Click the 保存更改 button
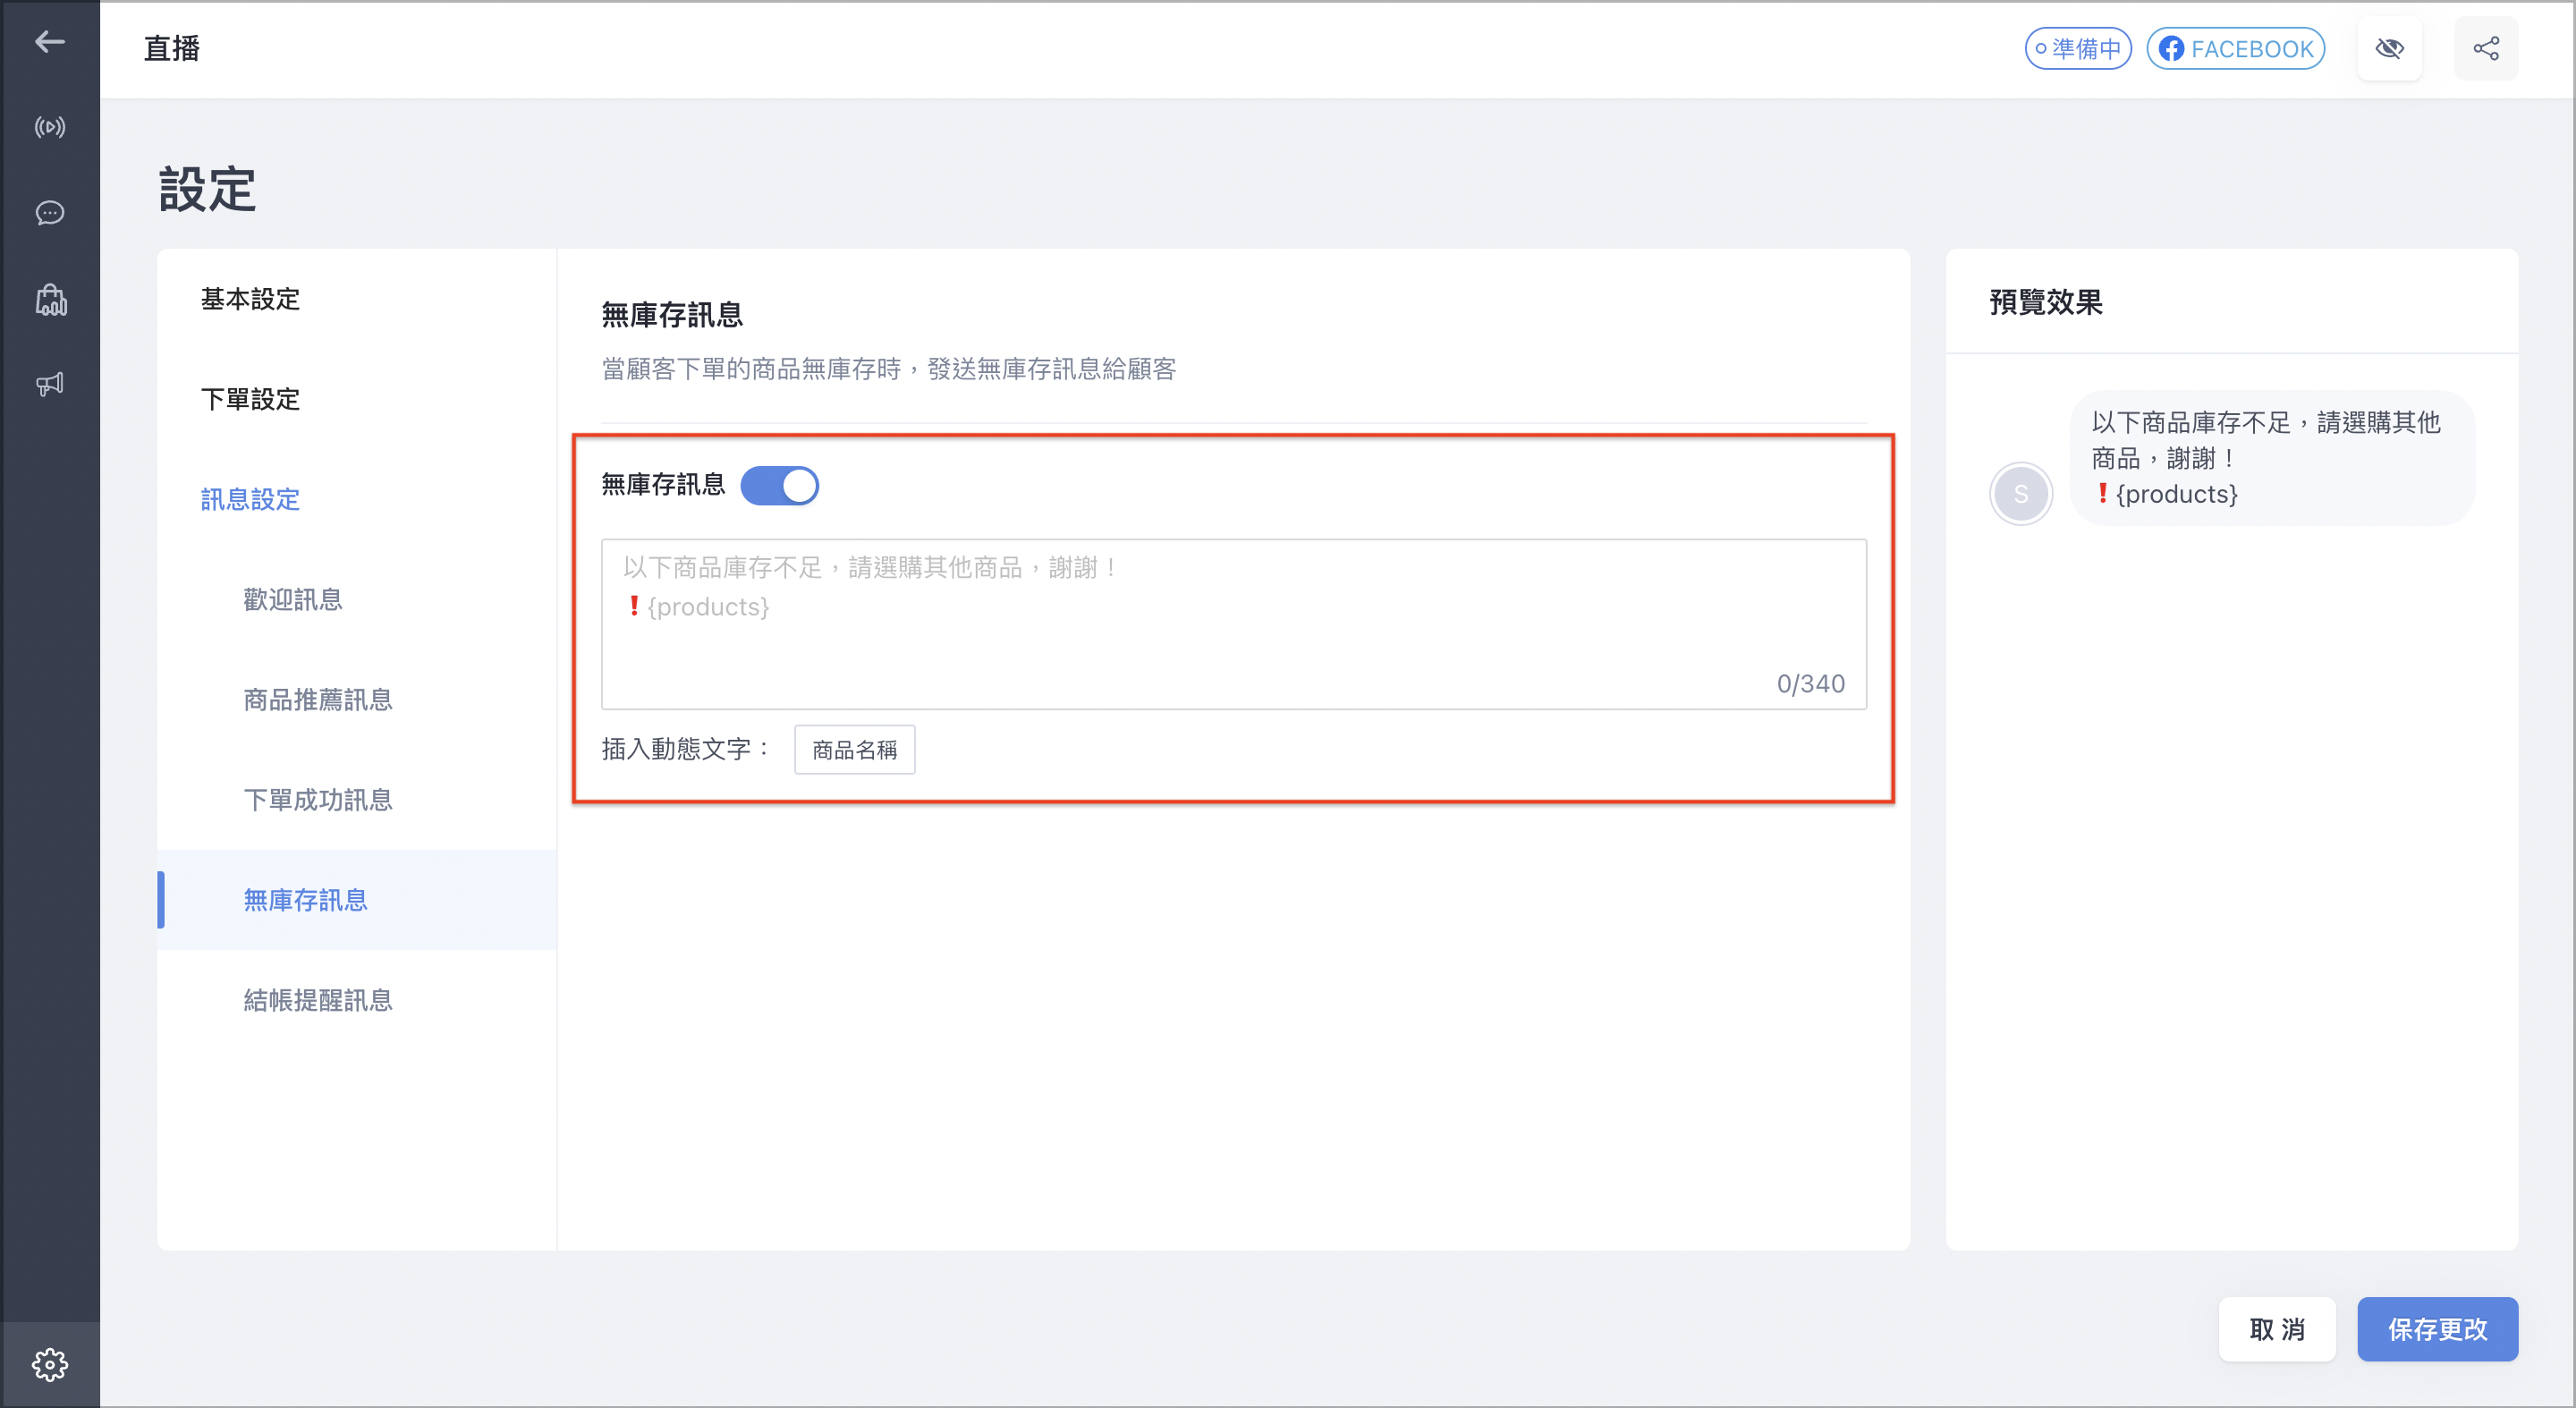Viewport: 2576px width, 1408px height. pyautogui.click(x=2437, y=1329)
